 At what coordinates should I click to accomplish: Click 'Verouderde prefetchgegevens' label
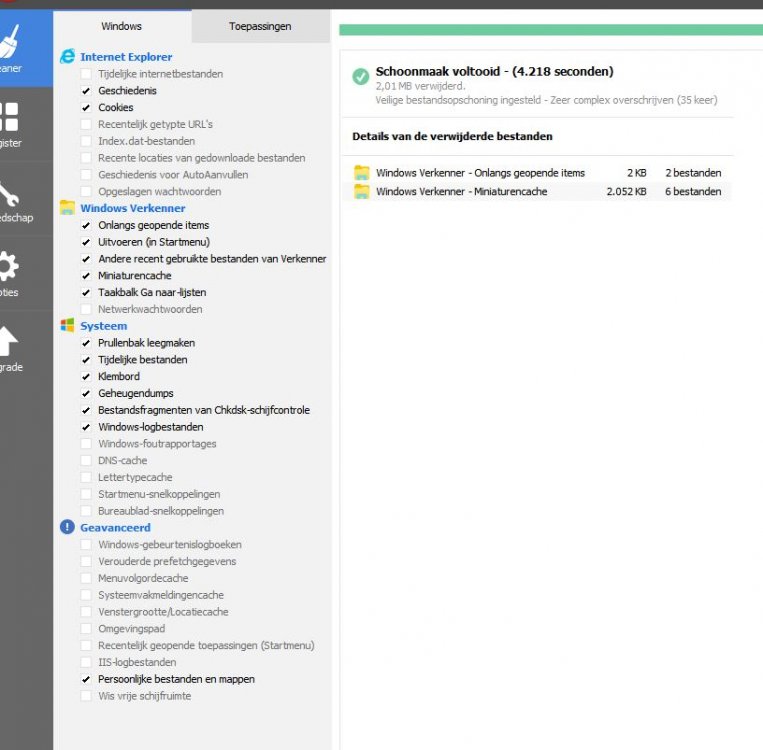(x=167, y=562)
